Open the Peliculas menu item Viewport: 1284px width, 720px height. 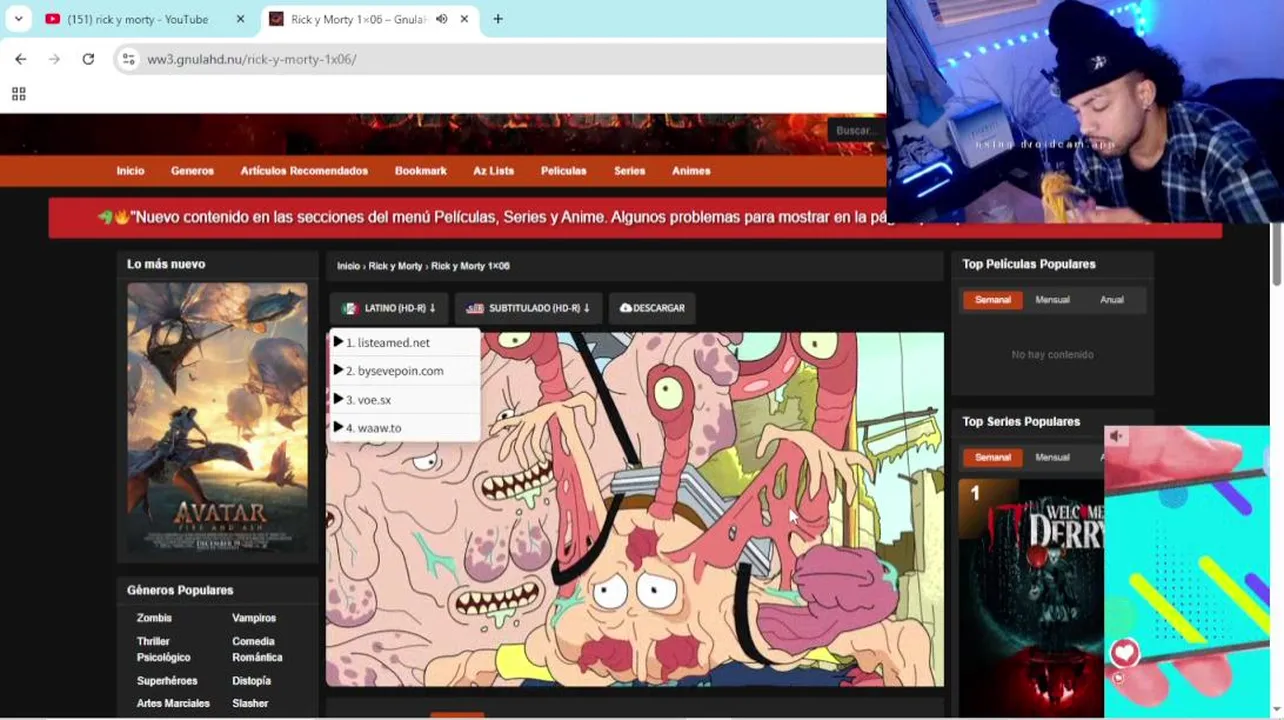click(564, 171)
